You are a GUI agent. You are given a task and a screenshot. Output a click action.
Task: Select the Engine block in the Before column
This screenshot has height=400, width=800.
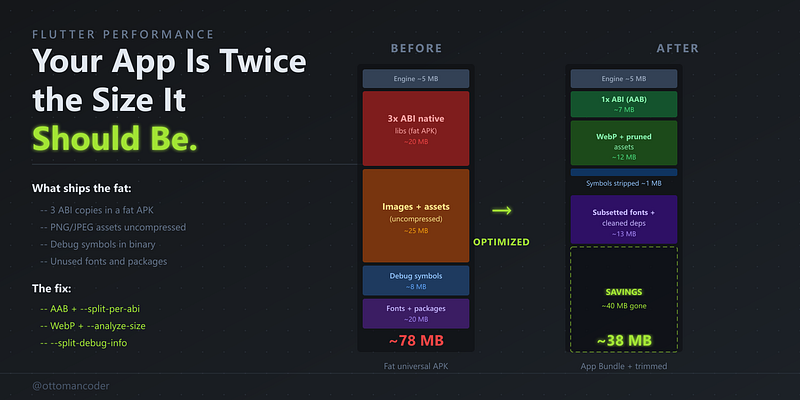(x=416, y=79)
